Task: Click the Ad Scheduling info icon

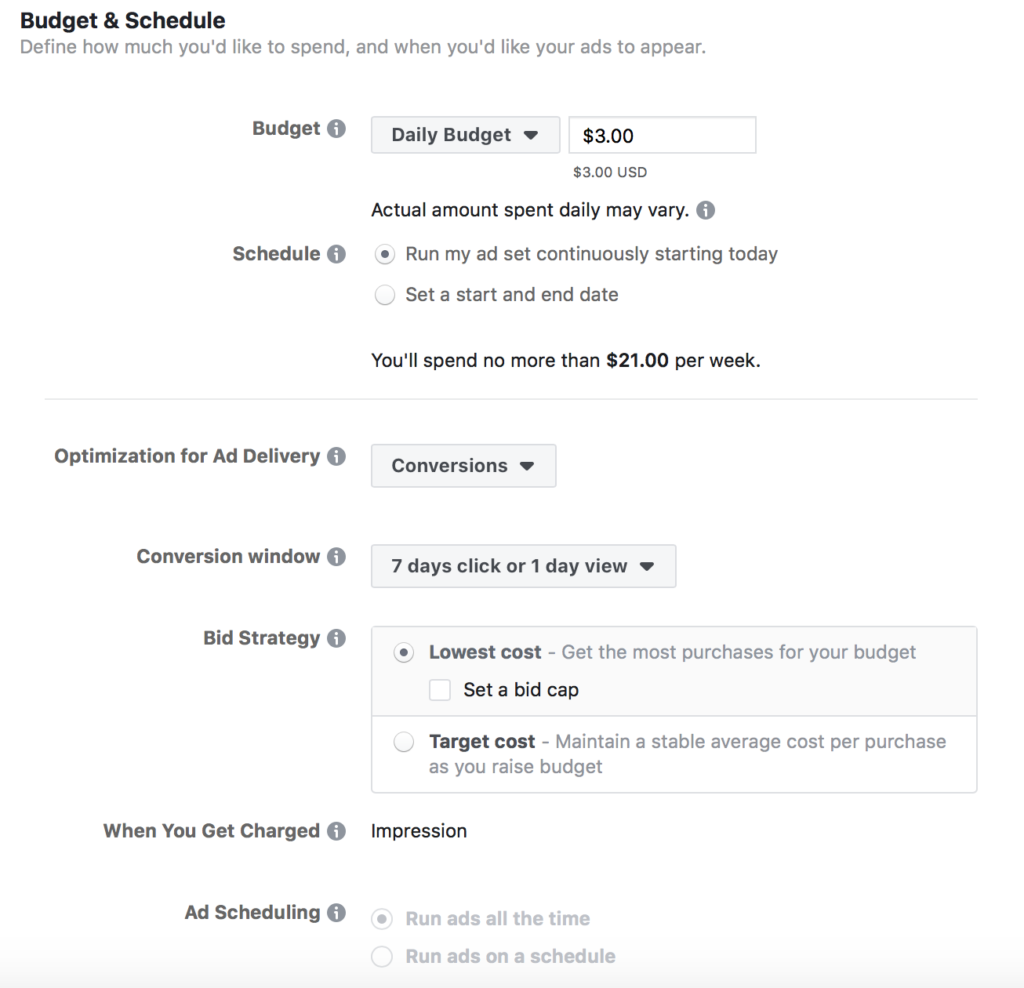Action: [337, 913]
